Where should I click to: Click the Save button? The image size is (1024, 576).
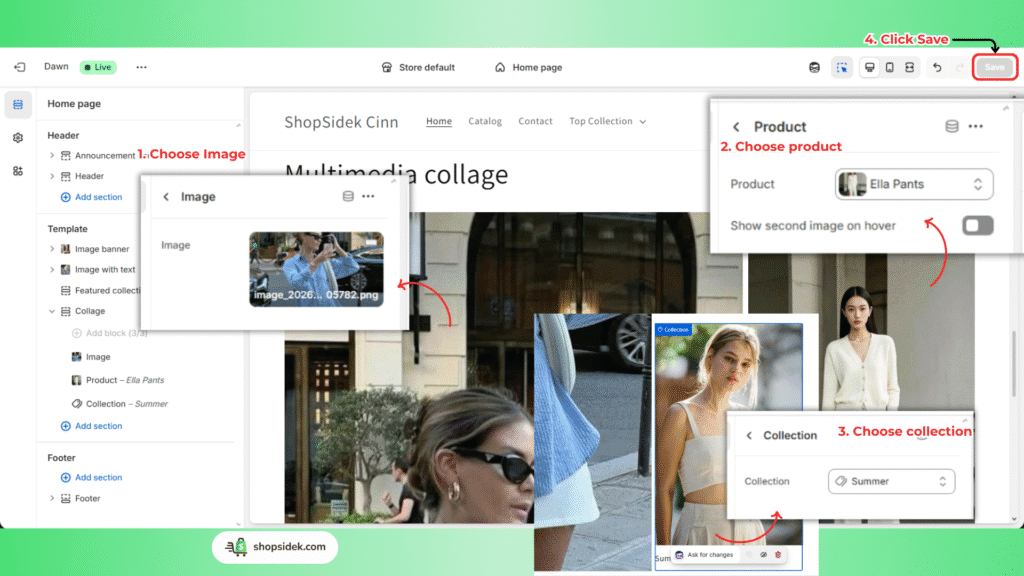[994, 67]
